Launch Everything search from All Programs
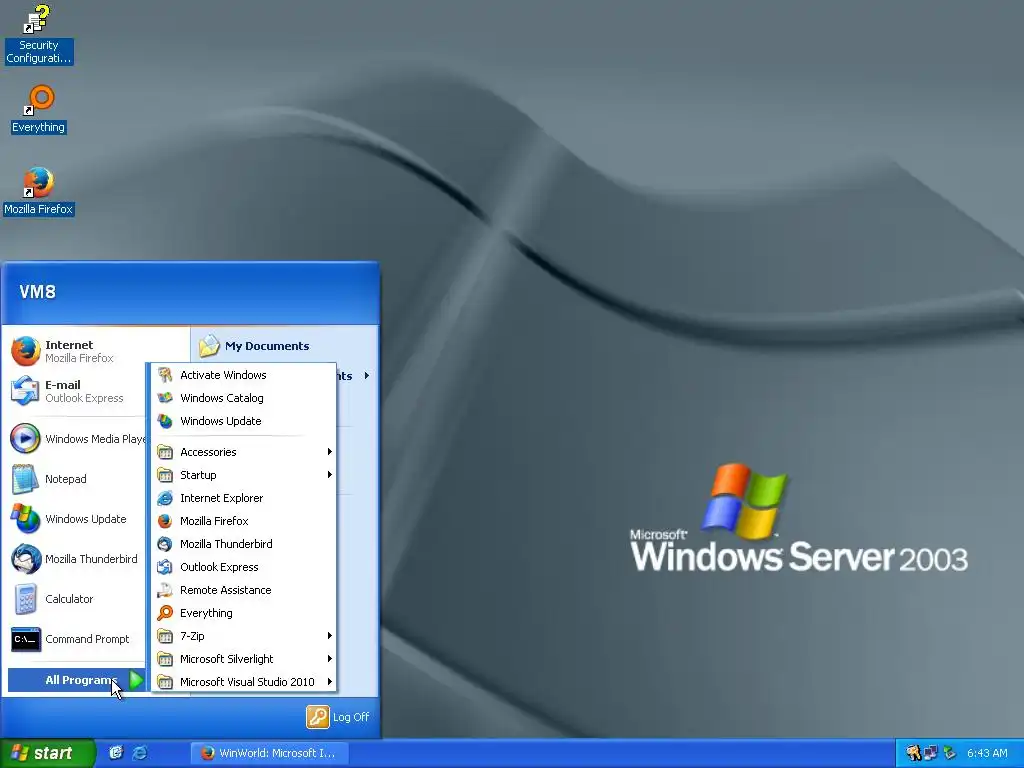The width and height of the screenshot is (1024, 768). coord(244,613)
